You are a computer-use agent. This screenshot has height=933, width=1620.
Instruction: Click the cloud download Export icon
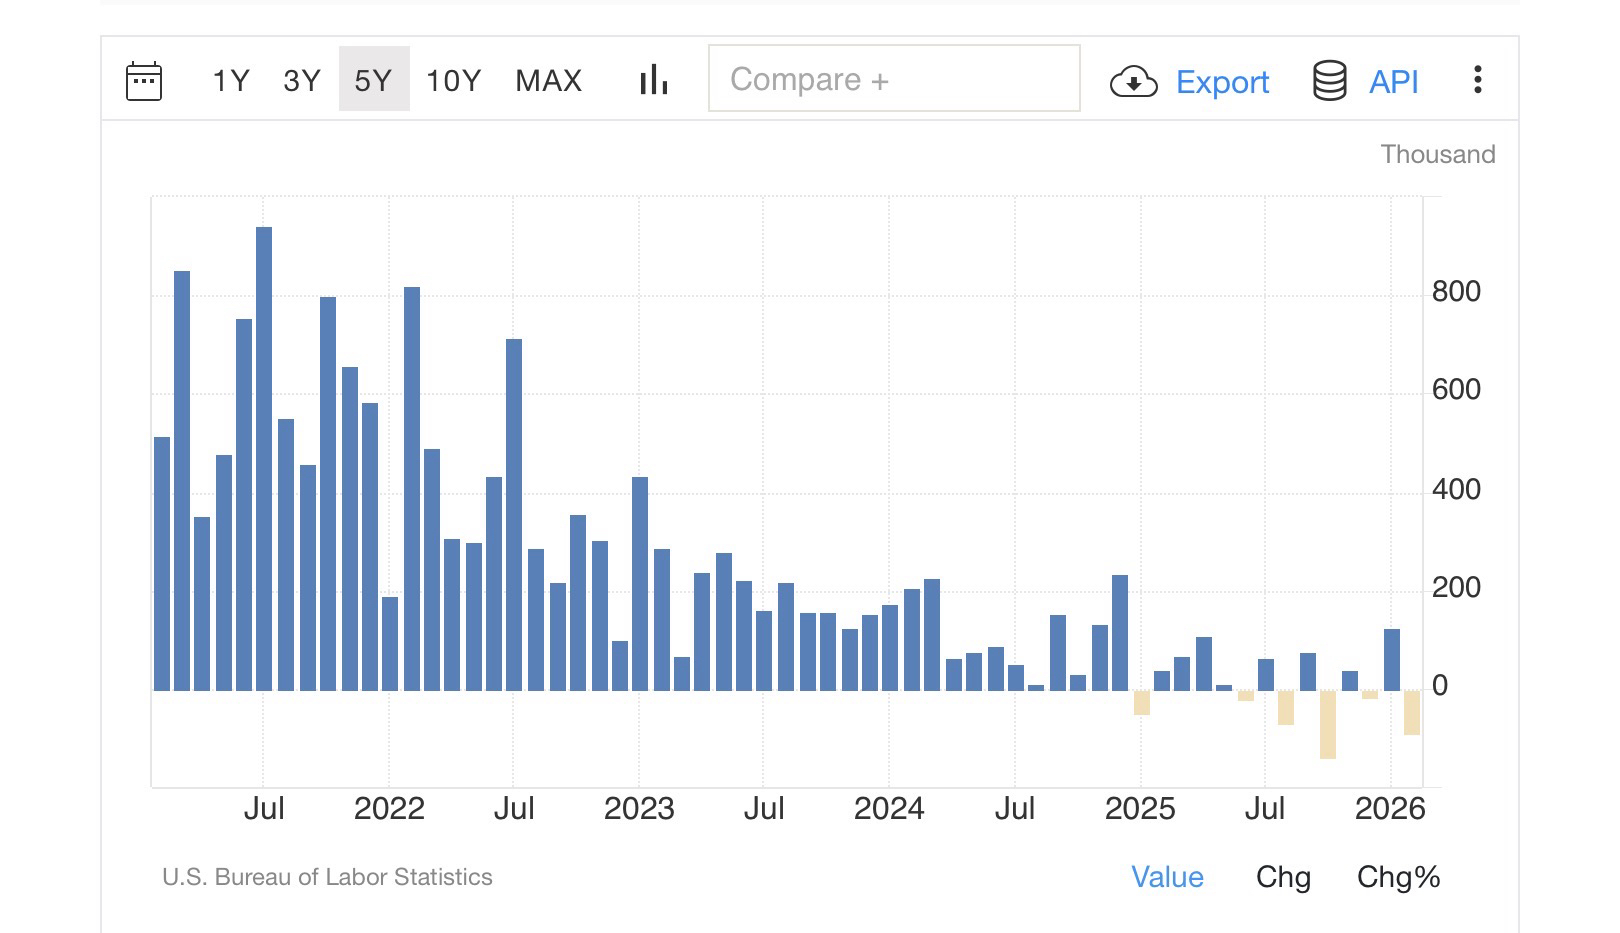pos(1133,81)
